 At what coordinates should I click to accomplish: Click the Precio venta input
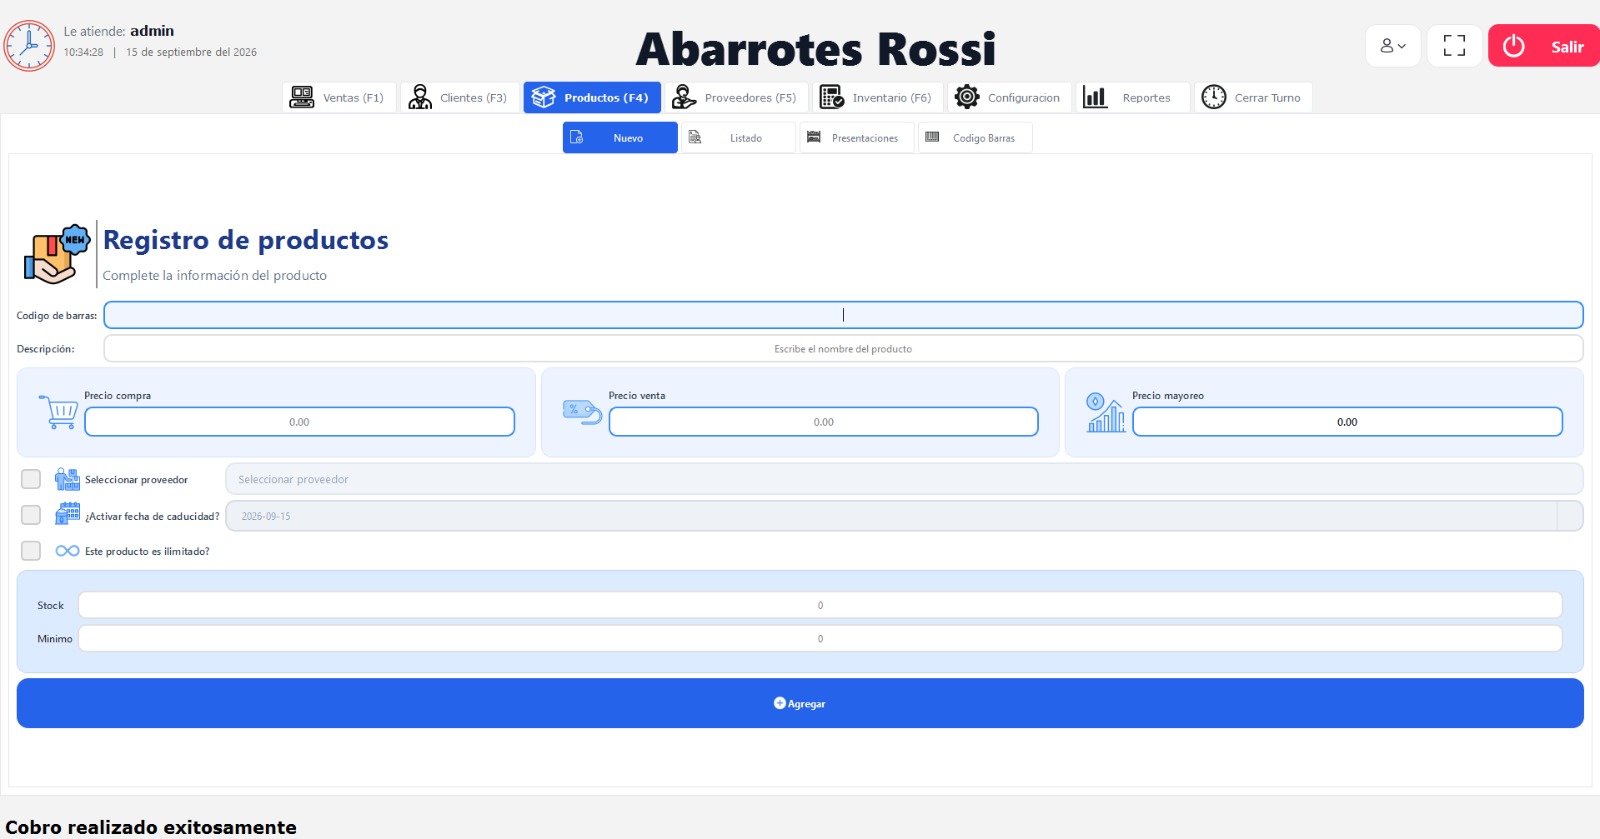823,422
